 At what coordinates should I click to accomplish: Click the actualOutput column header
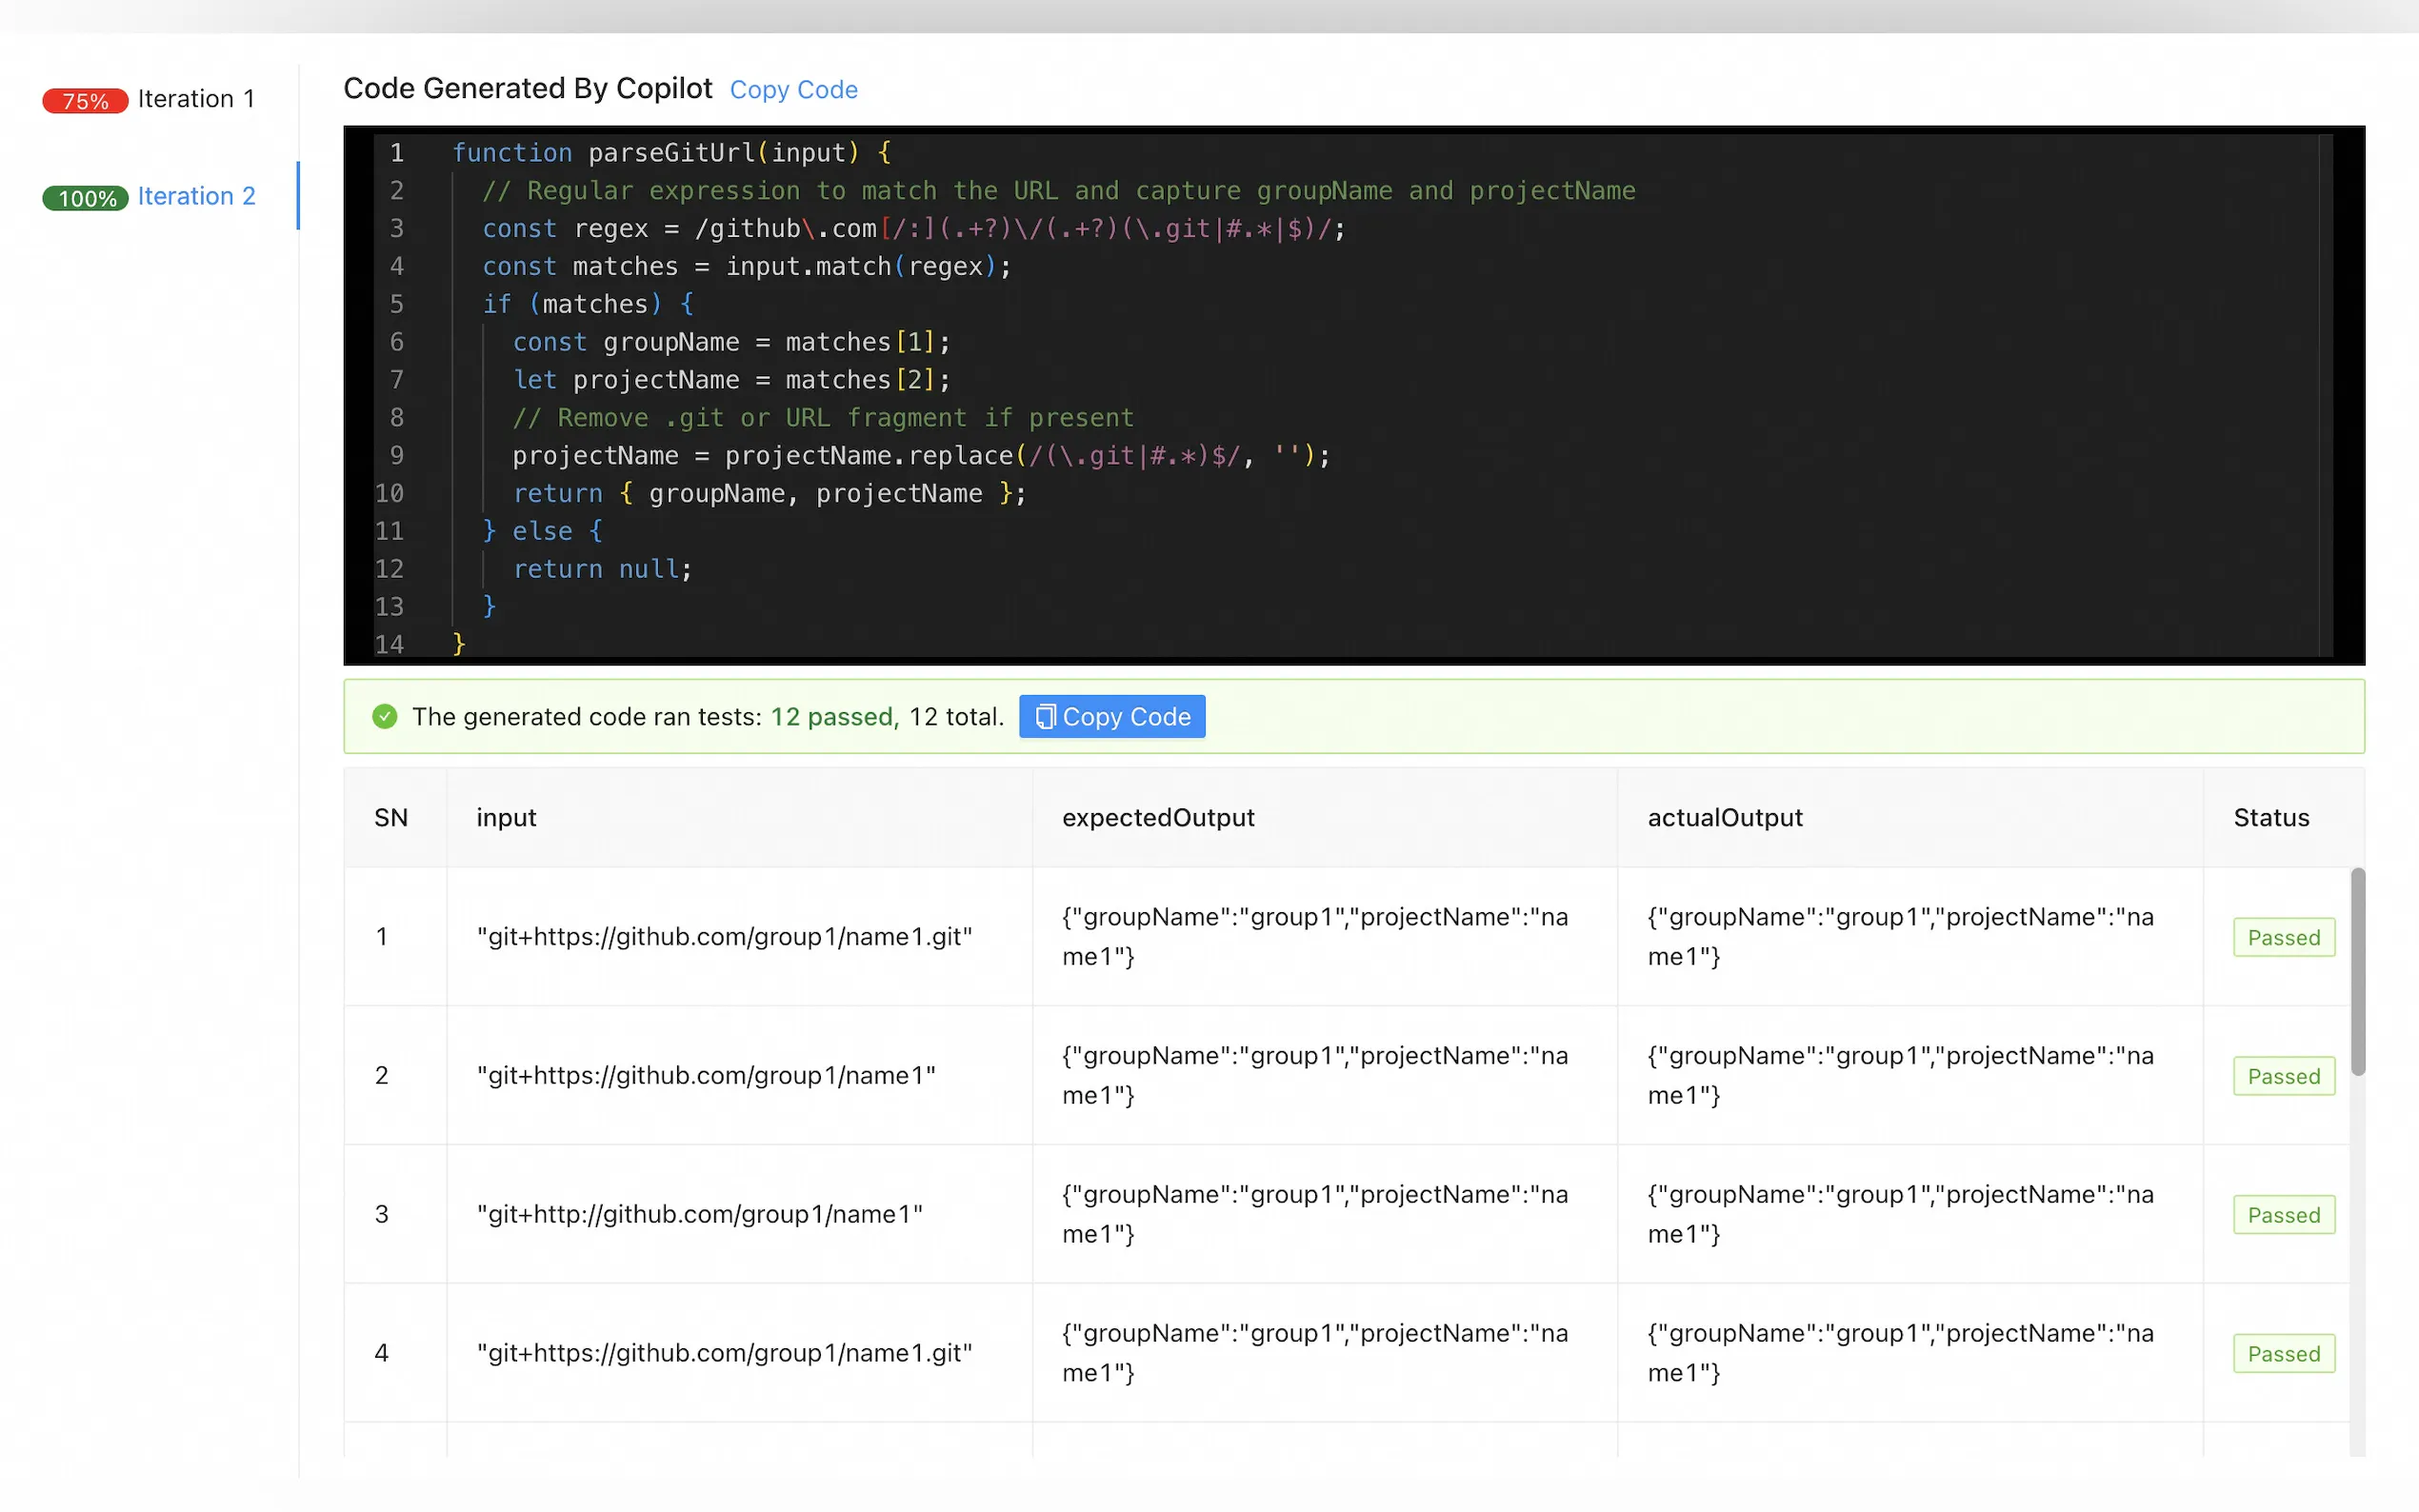pyautogui.click(x=1724, y=817)
